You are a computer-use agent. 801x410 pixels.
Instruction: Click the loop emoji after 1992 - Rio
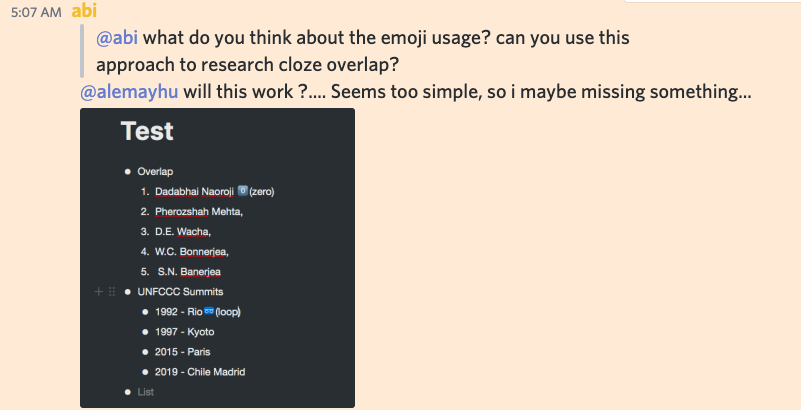(x=209, y=311)
